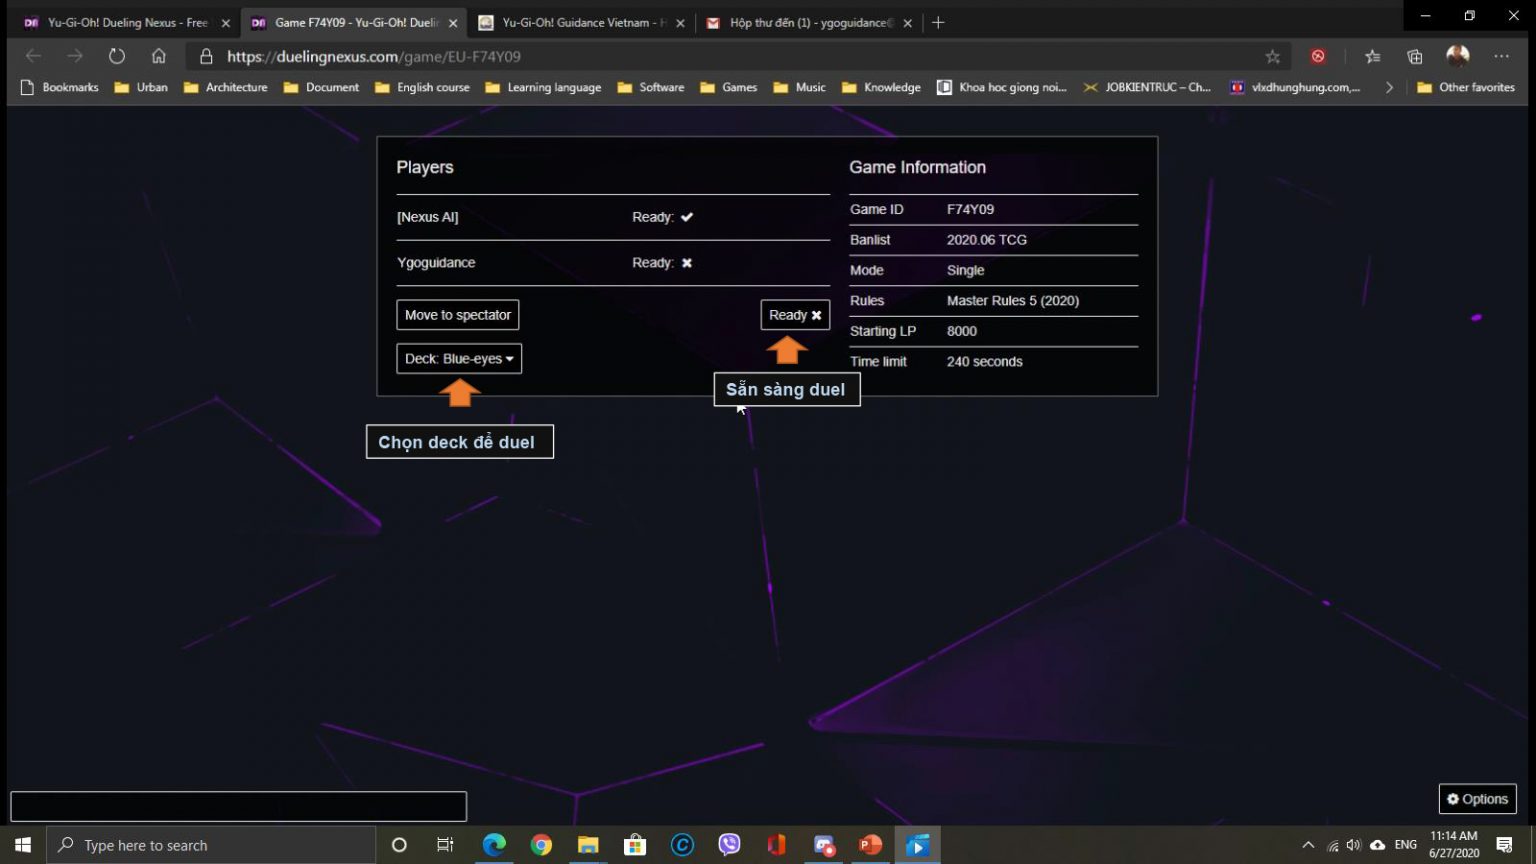Open Edge Collections from the toolbar
1536x864 pixels.
[x=1414, y=57]
